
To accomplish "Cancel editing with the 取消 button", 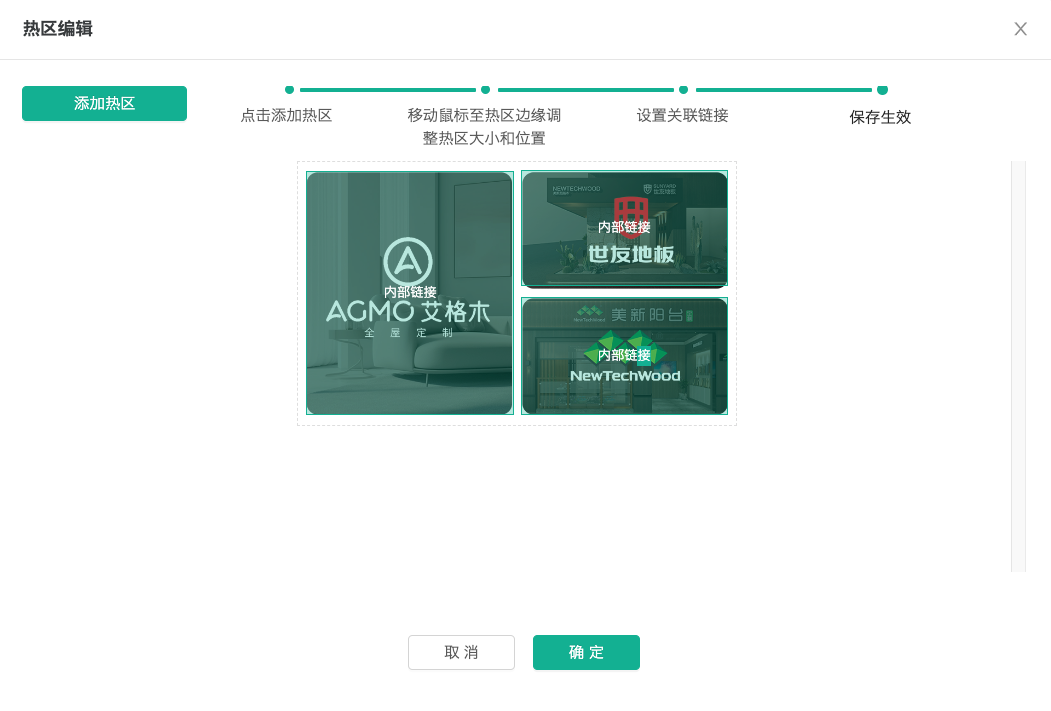I will coord(461,652).
